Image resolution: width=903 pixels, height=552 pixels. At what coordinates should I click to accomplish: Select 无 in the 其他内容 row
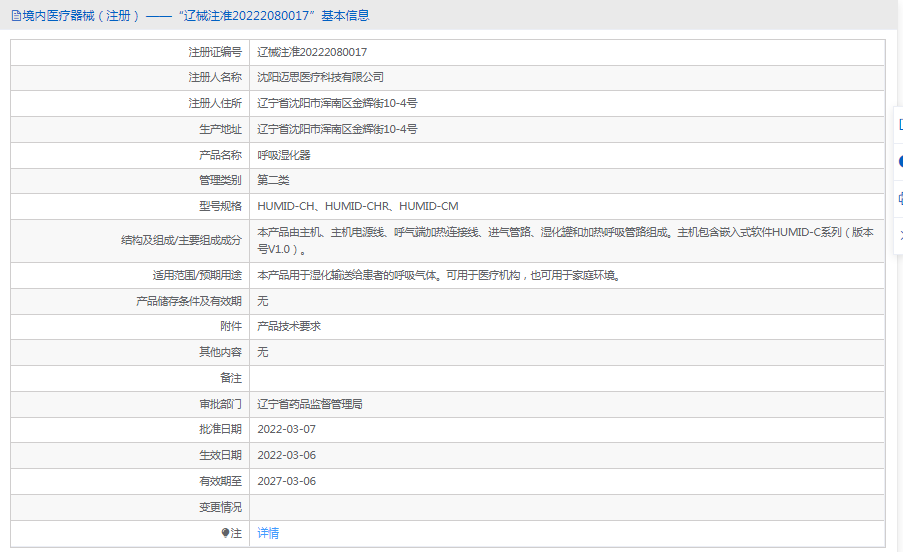263,352
